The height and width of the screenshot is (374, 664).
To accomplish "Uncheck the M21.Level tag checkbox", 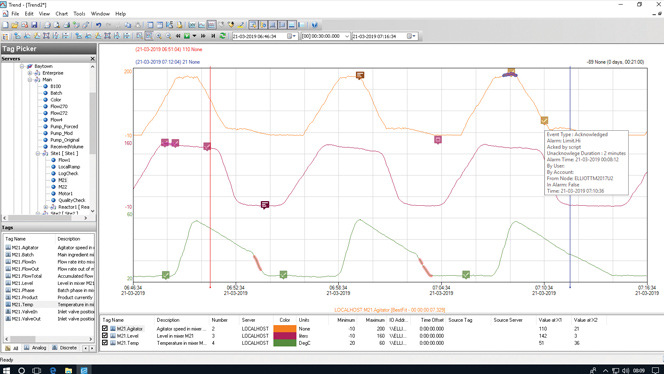I will coord(105,335).
